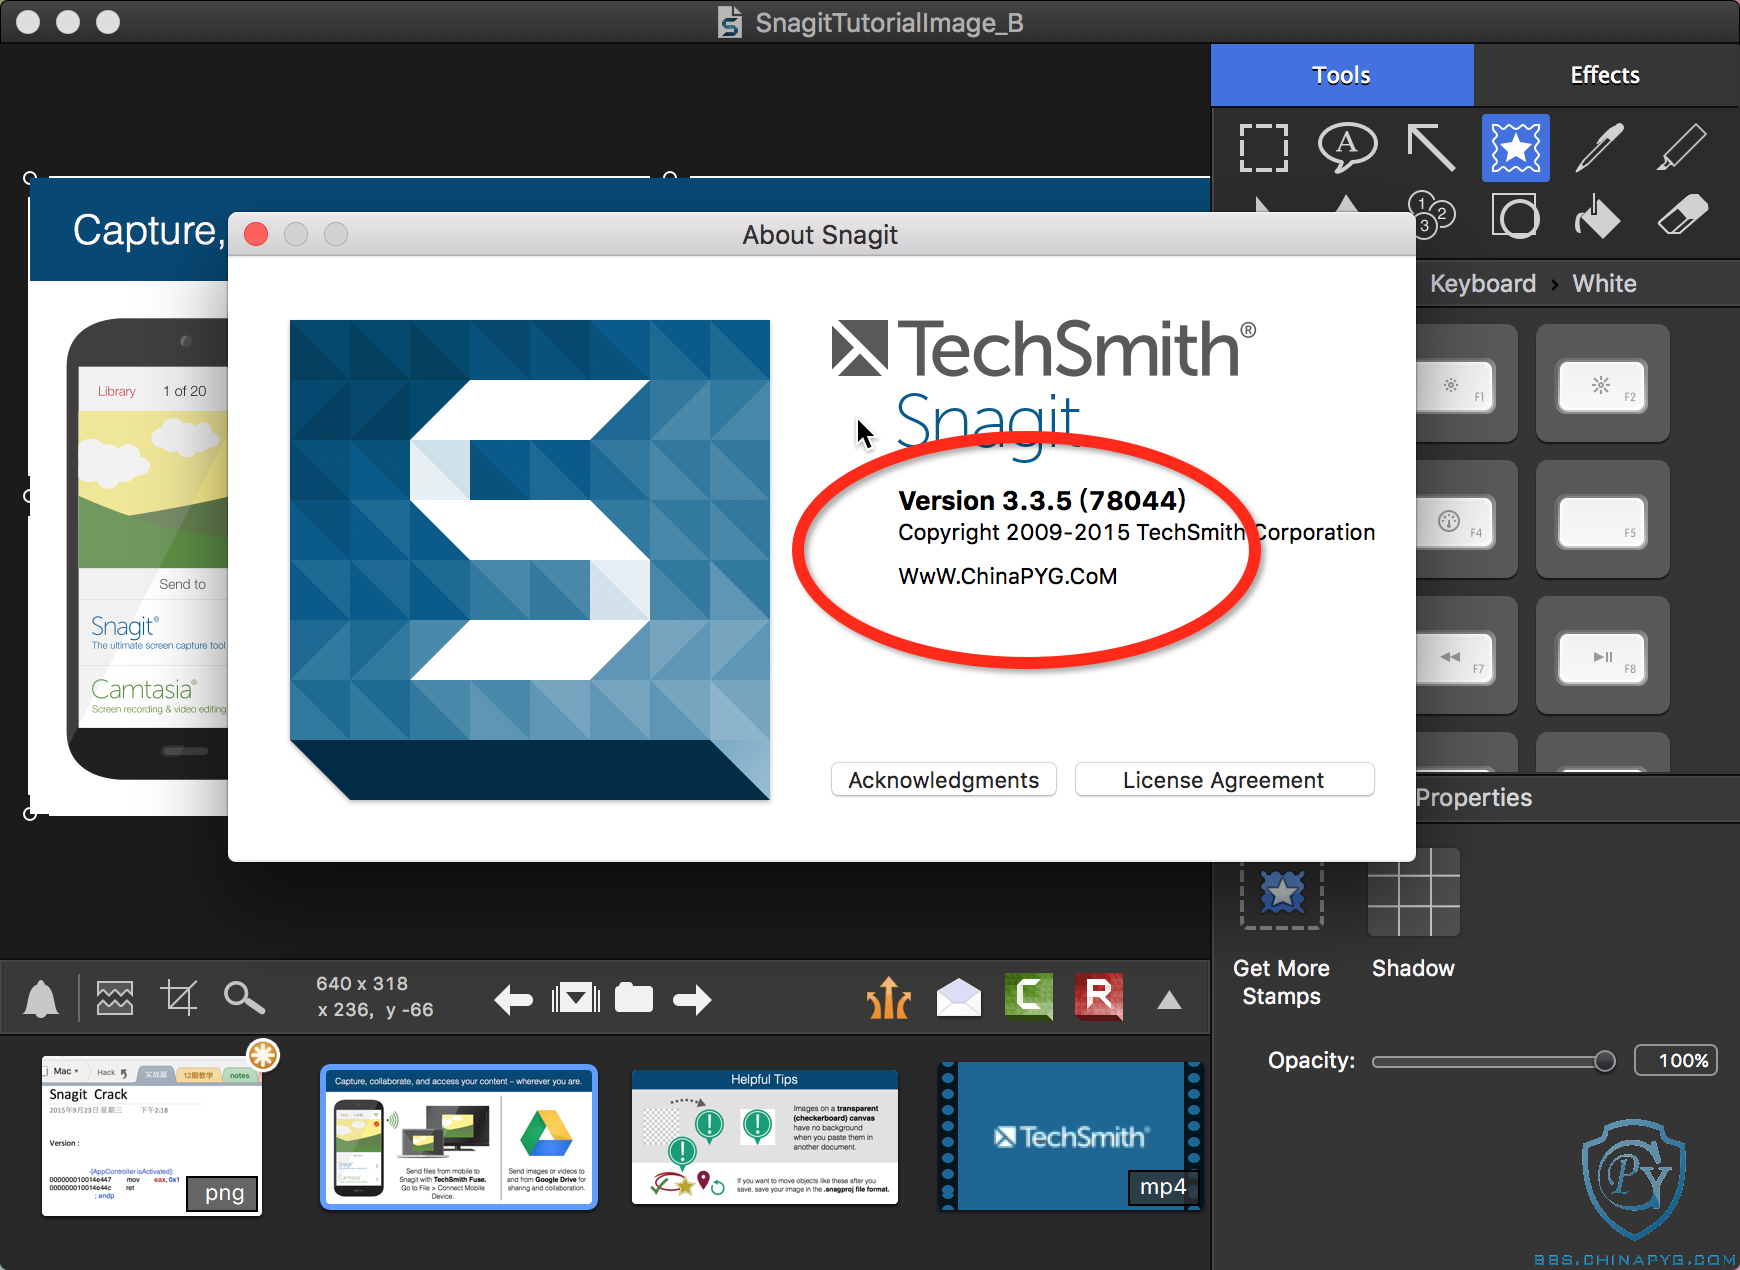Switch to the Tools tab
The width and height of the screenshot is (1740, 1270).
click(x=1342, y=75)
